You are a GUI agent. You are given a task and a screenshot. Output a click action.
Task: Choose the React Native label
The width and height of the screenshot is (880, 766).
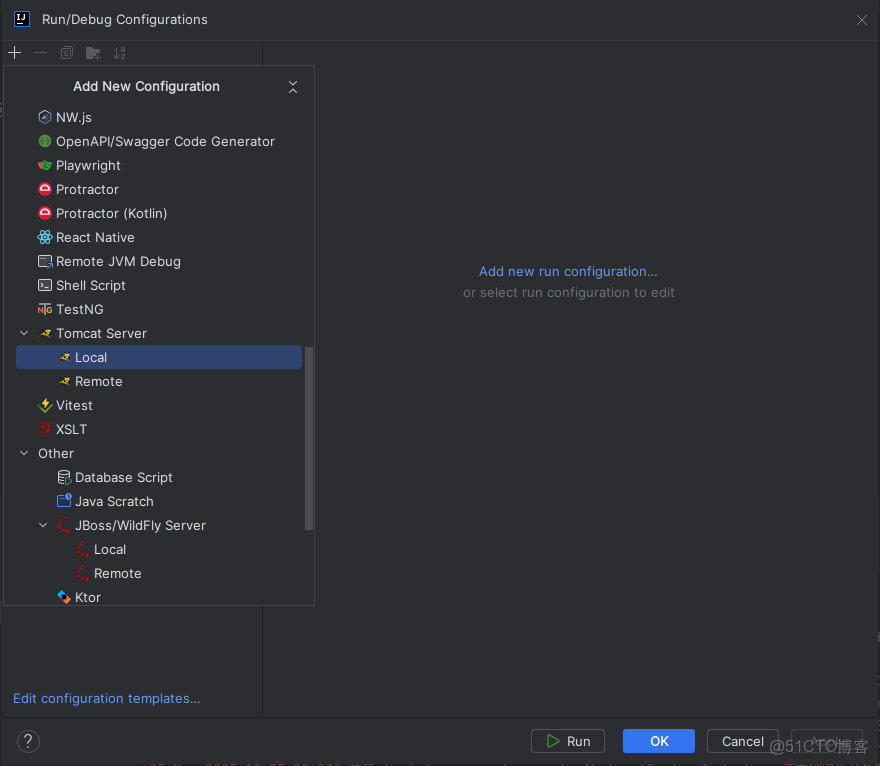pos(95,237)
